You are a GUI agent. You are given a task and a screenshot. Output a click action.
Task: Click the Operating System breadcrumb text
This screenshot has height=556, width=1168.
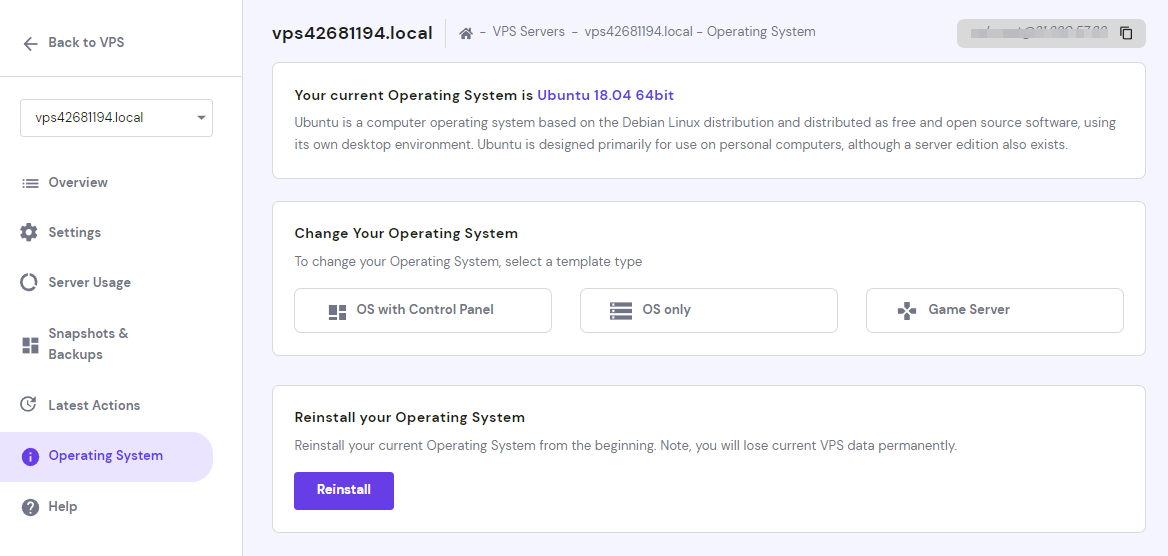pos(761,32)
